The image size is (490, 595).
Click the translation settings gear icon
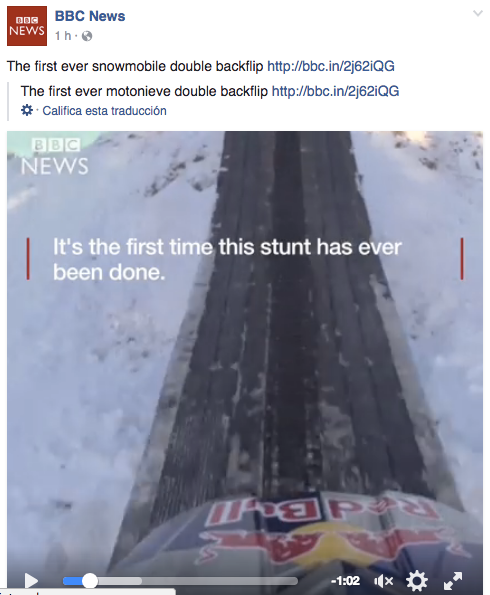point(27,110)
